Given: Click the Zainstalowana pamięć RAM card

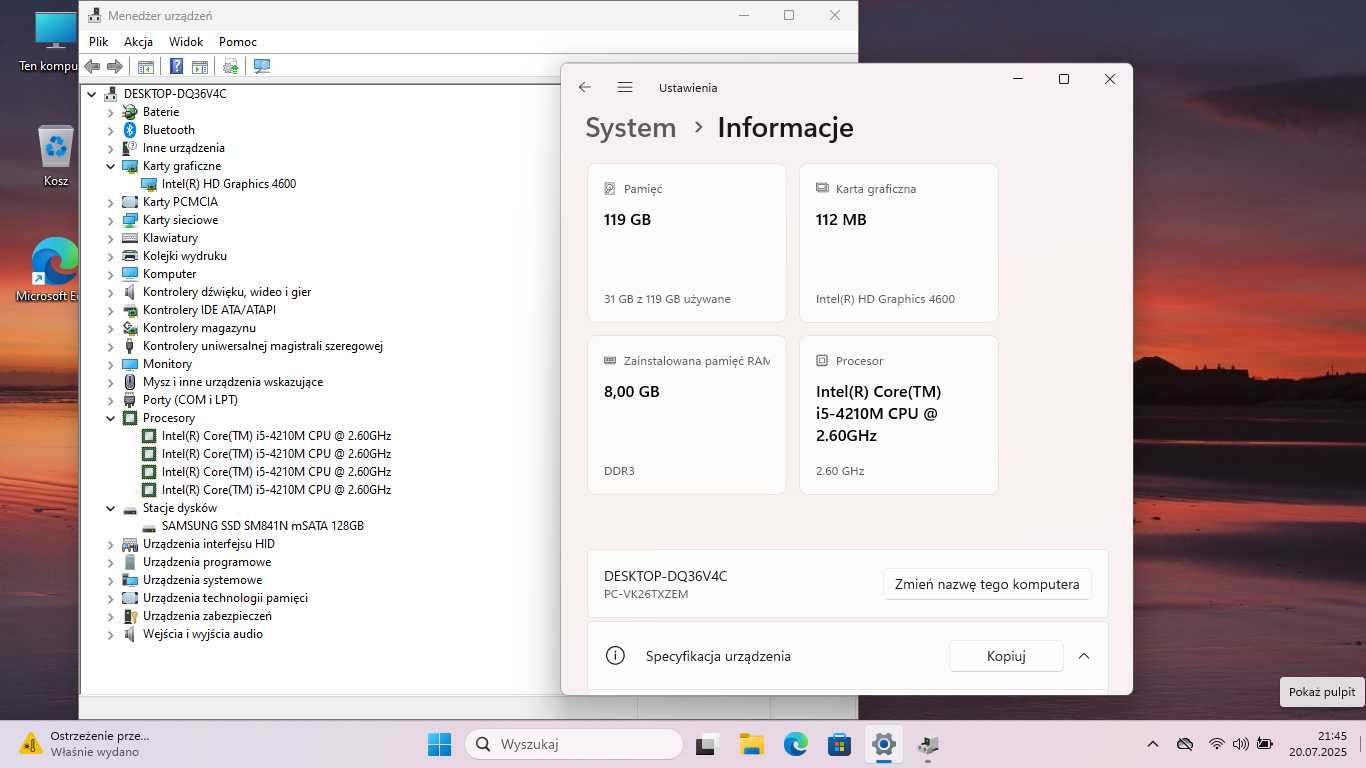Looking at the screenshot, I should 686,415.
